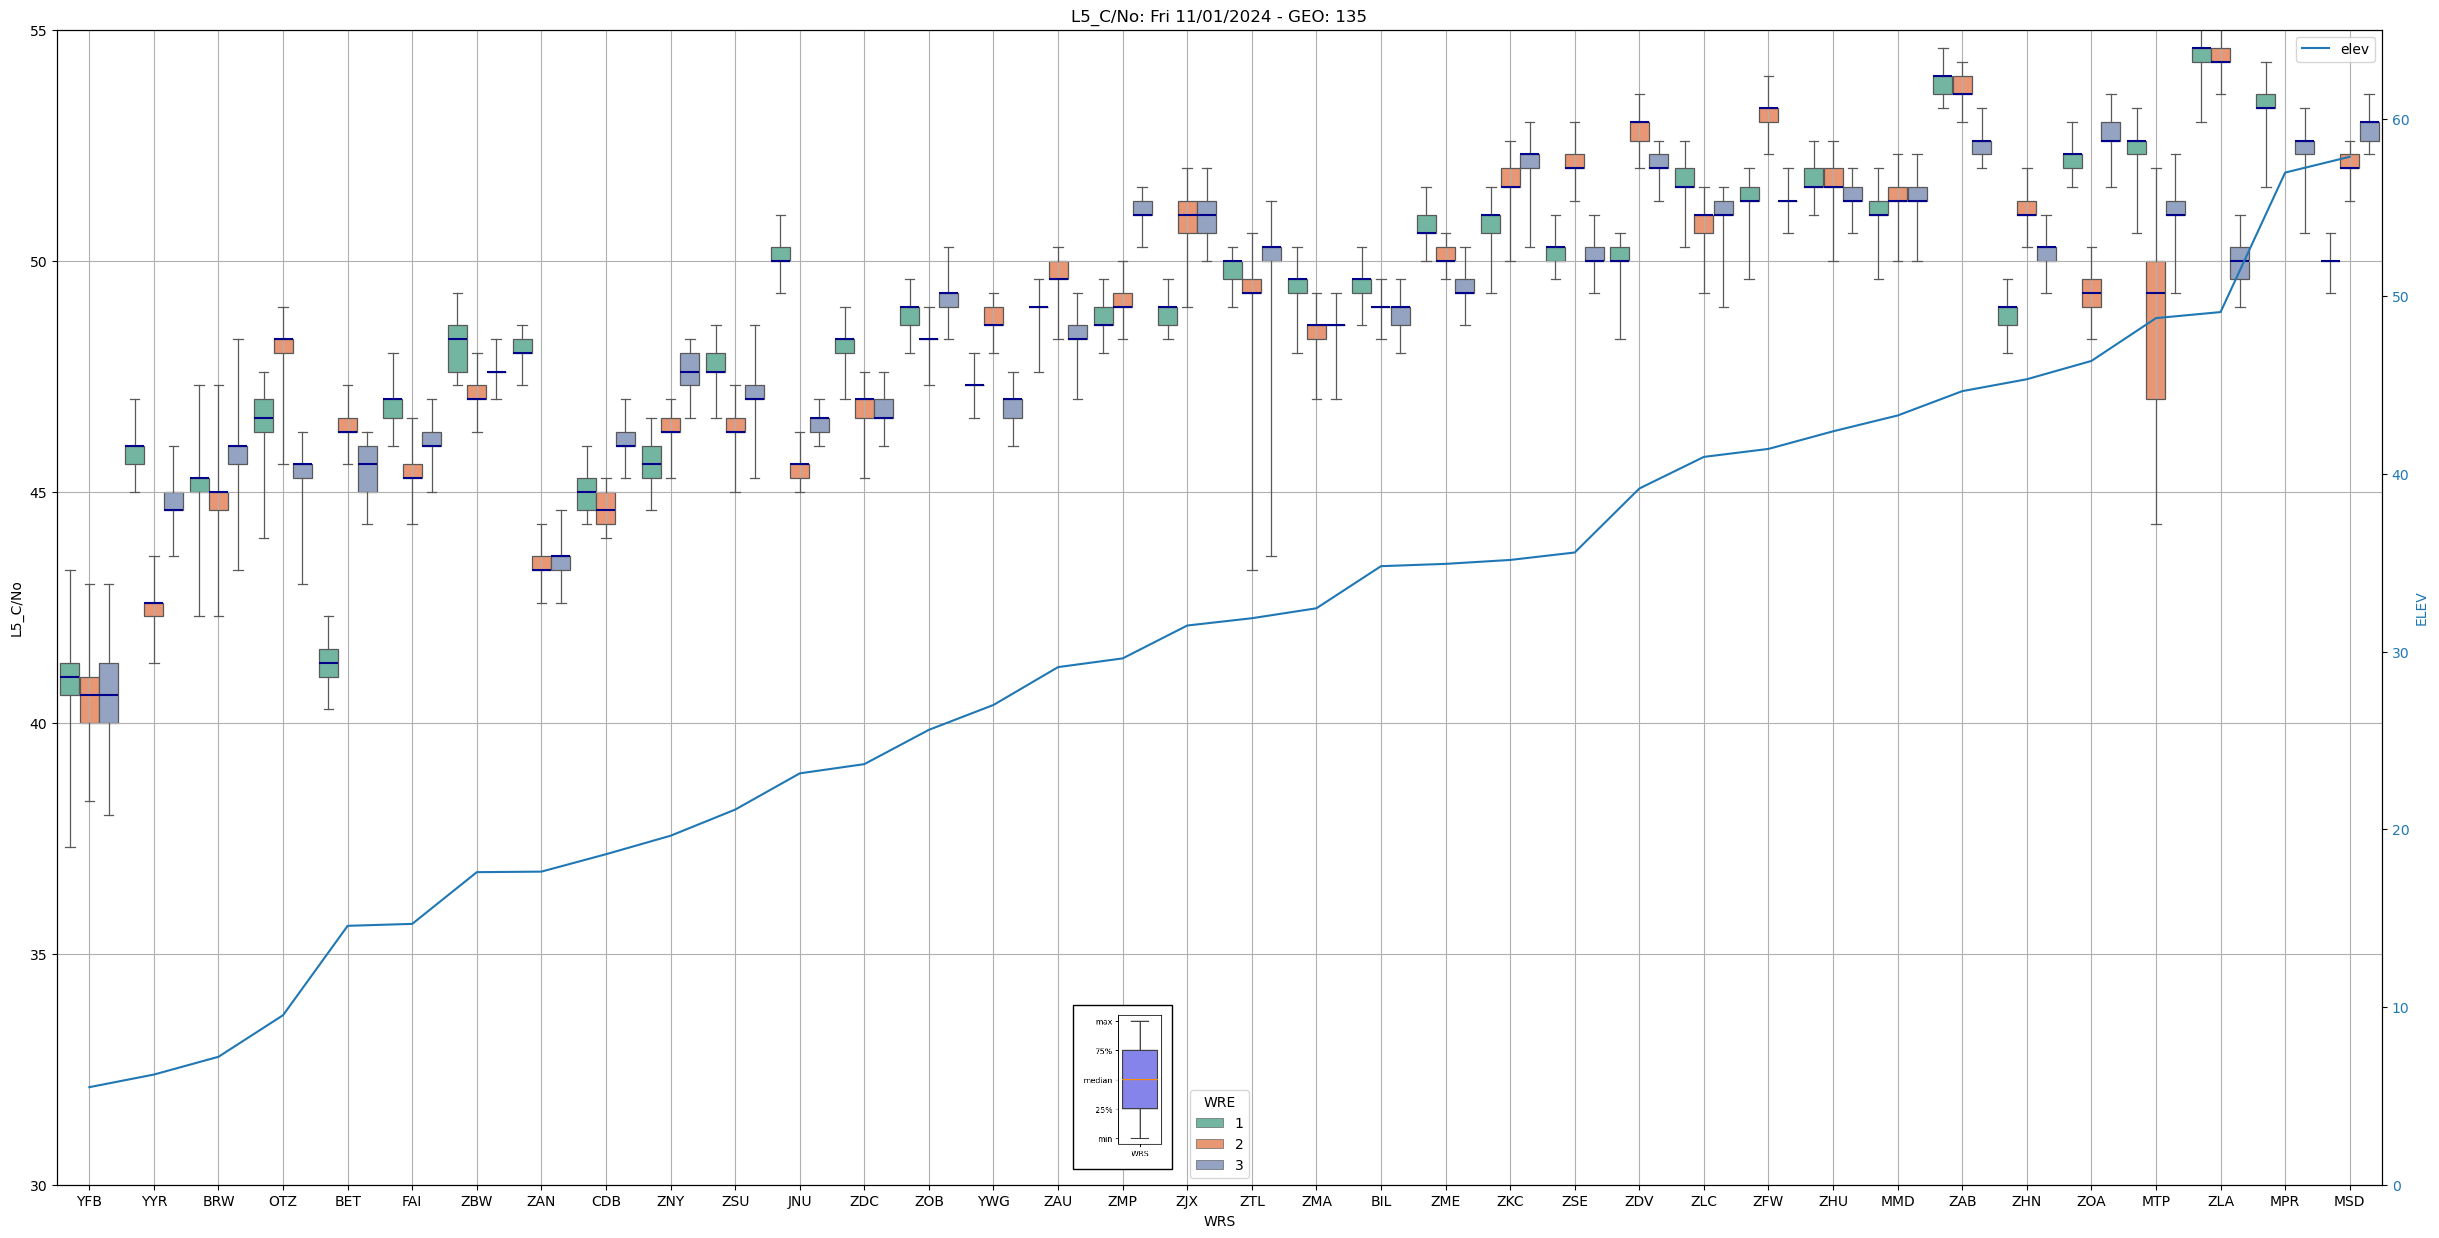Click the blue-gray WRE 3 legend swatch
Screen dimensions: 2439x1238
pyautogui.click(x=1209, y=1165)
